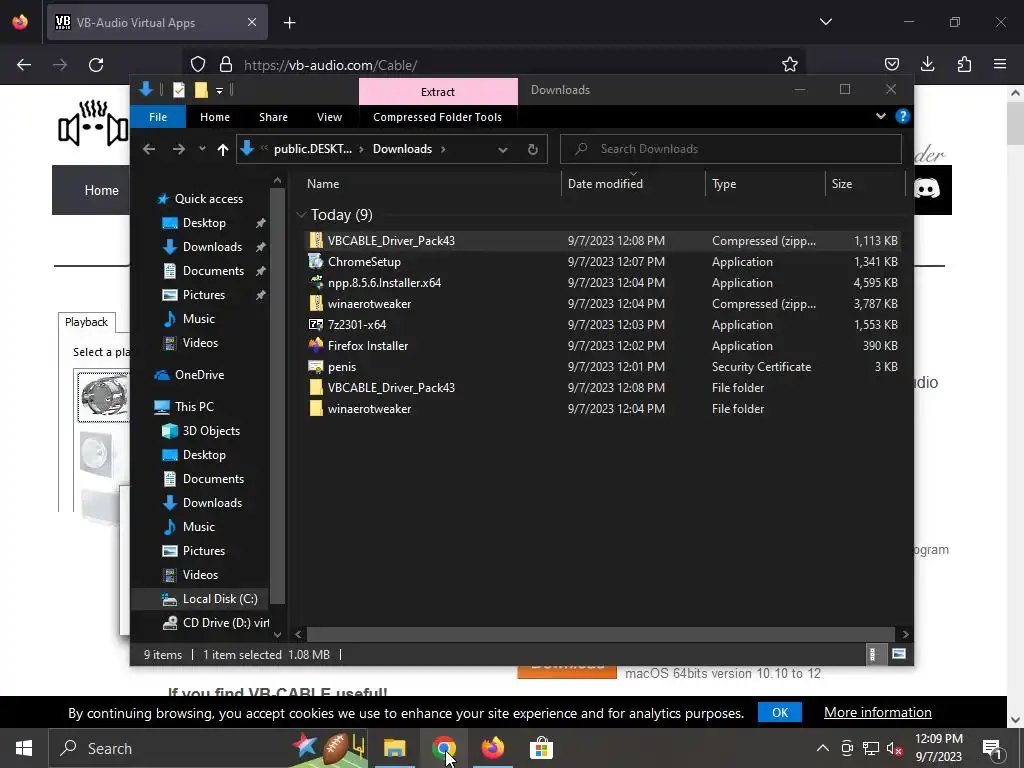The image size is (1024, 768).
Task: Click the Search Downloads field
Action: pyautogui.click(x=731, y=149)
